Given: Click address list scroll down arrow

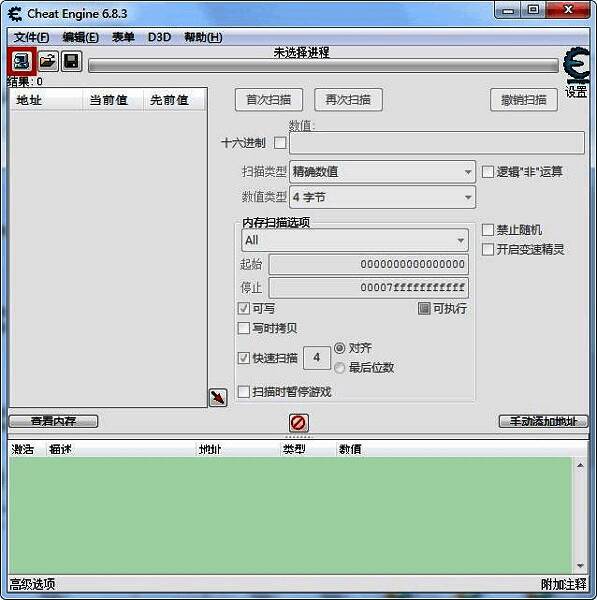Looking at the screenshot, I should [x=580, y=566].
